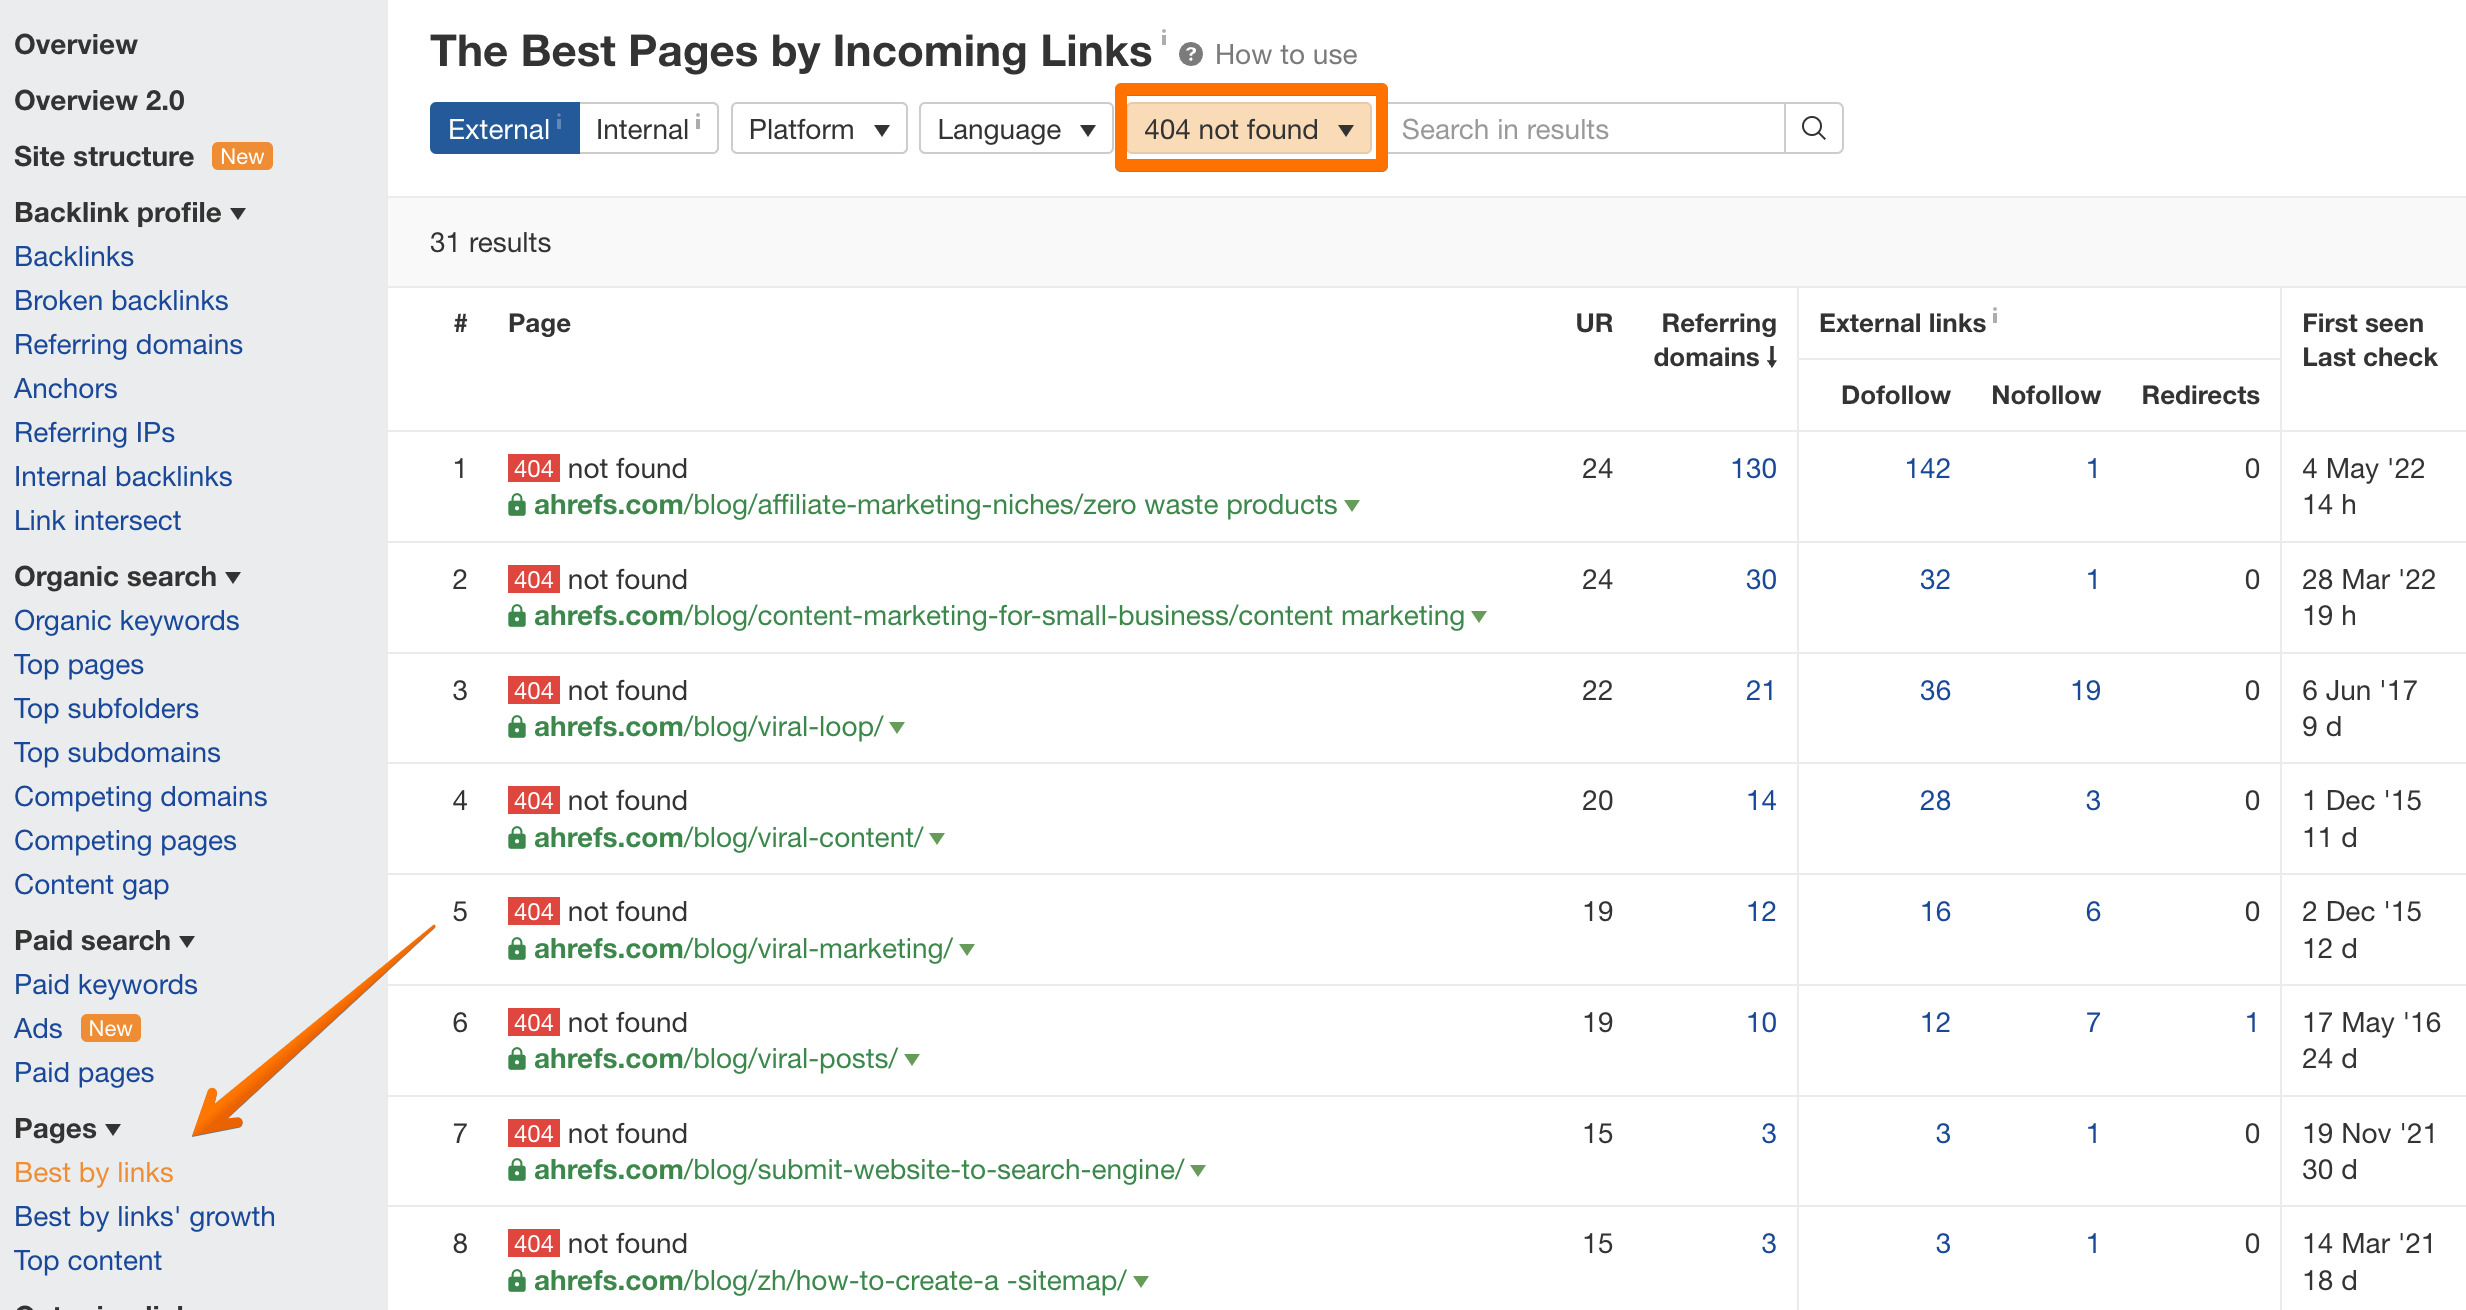Image resolution: width=2466 pixels, height=1310 pixels.
Task: Open the Platform filter dropdown
Action: click(818, 128)
